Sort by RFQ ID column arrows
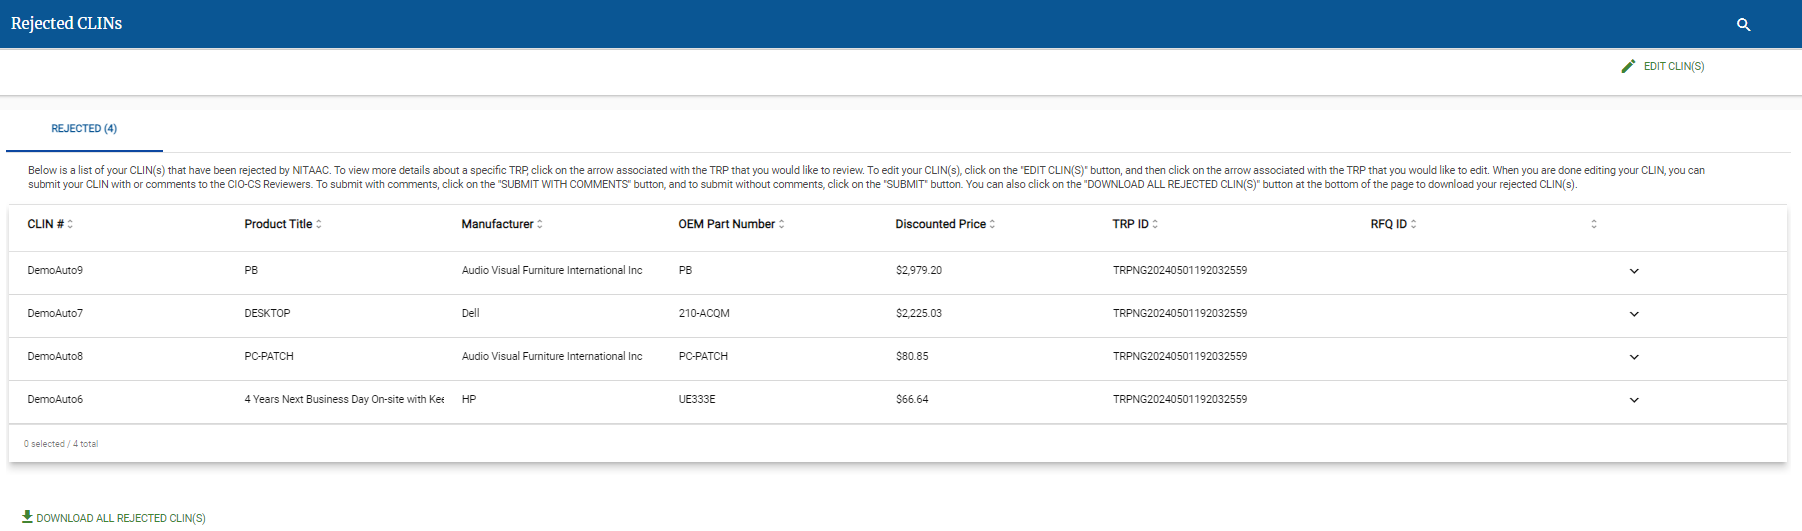This screenshot has height=531, width=1802. click(x=1413, y=224)
